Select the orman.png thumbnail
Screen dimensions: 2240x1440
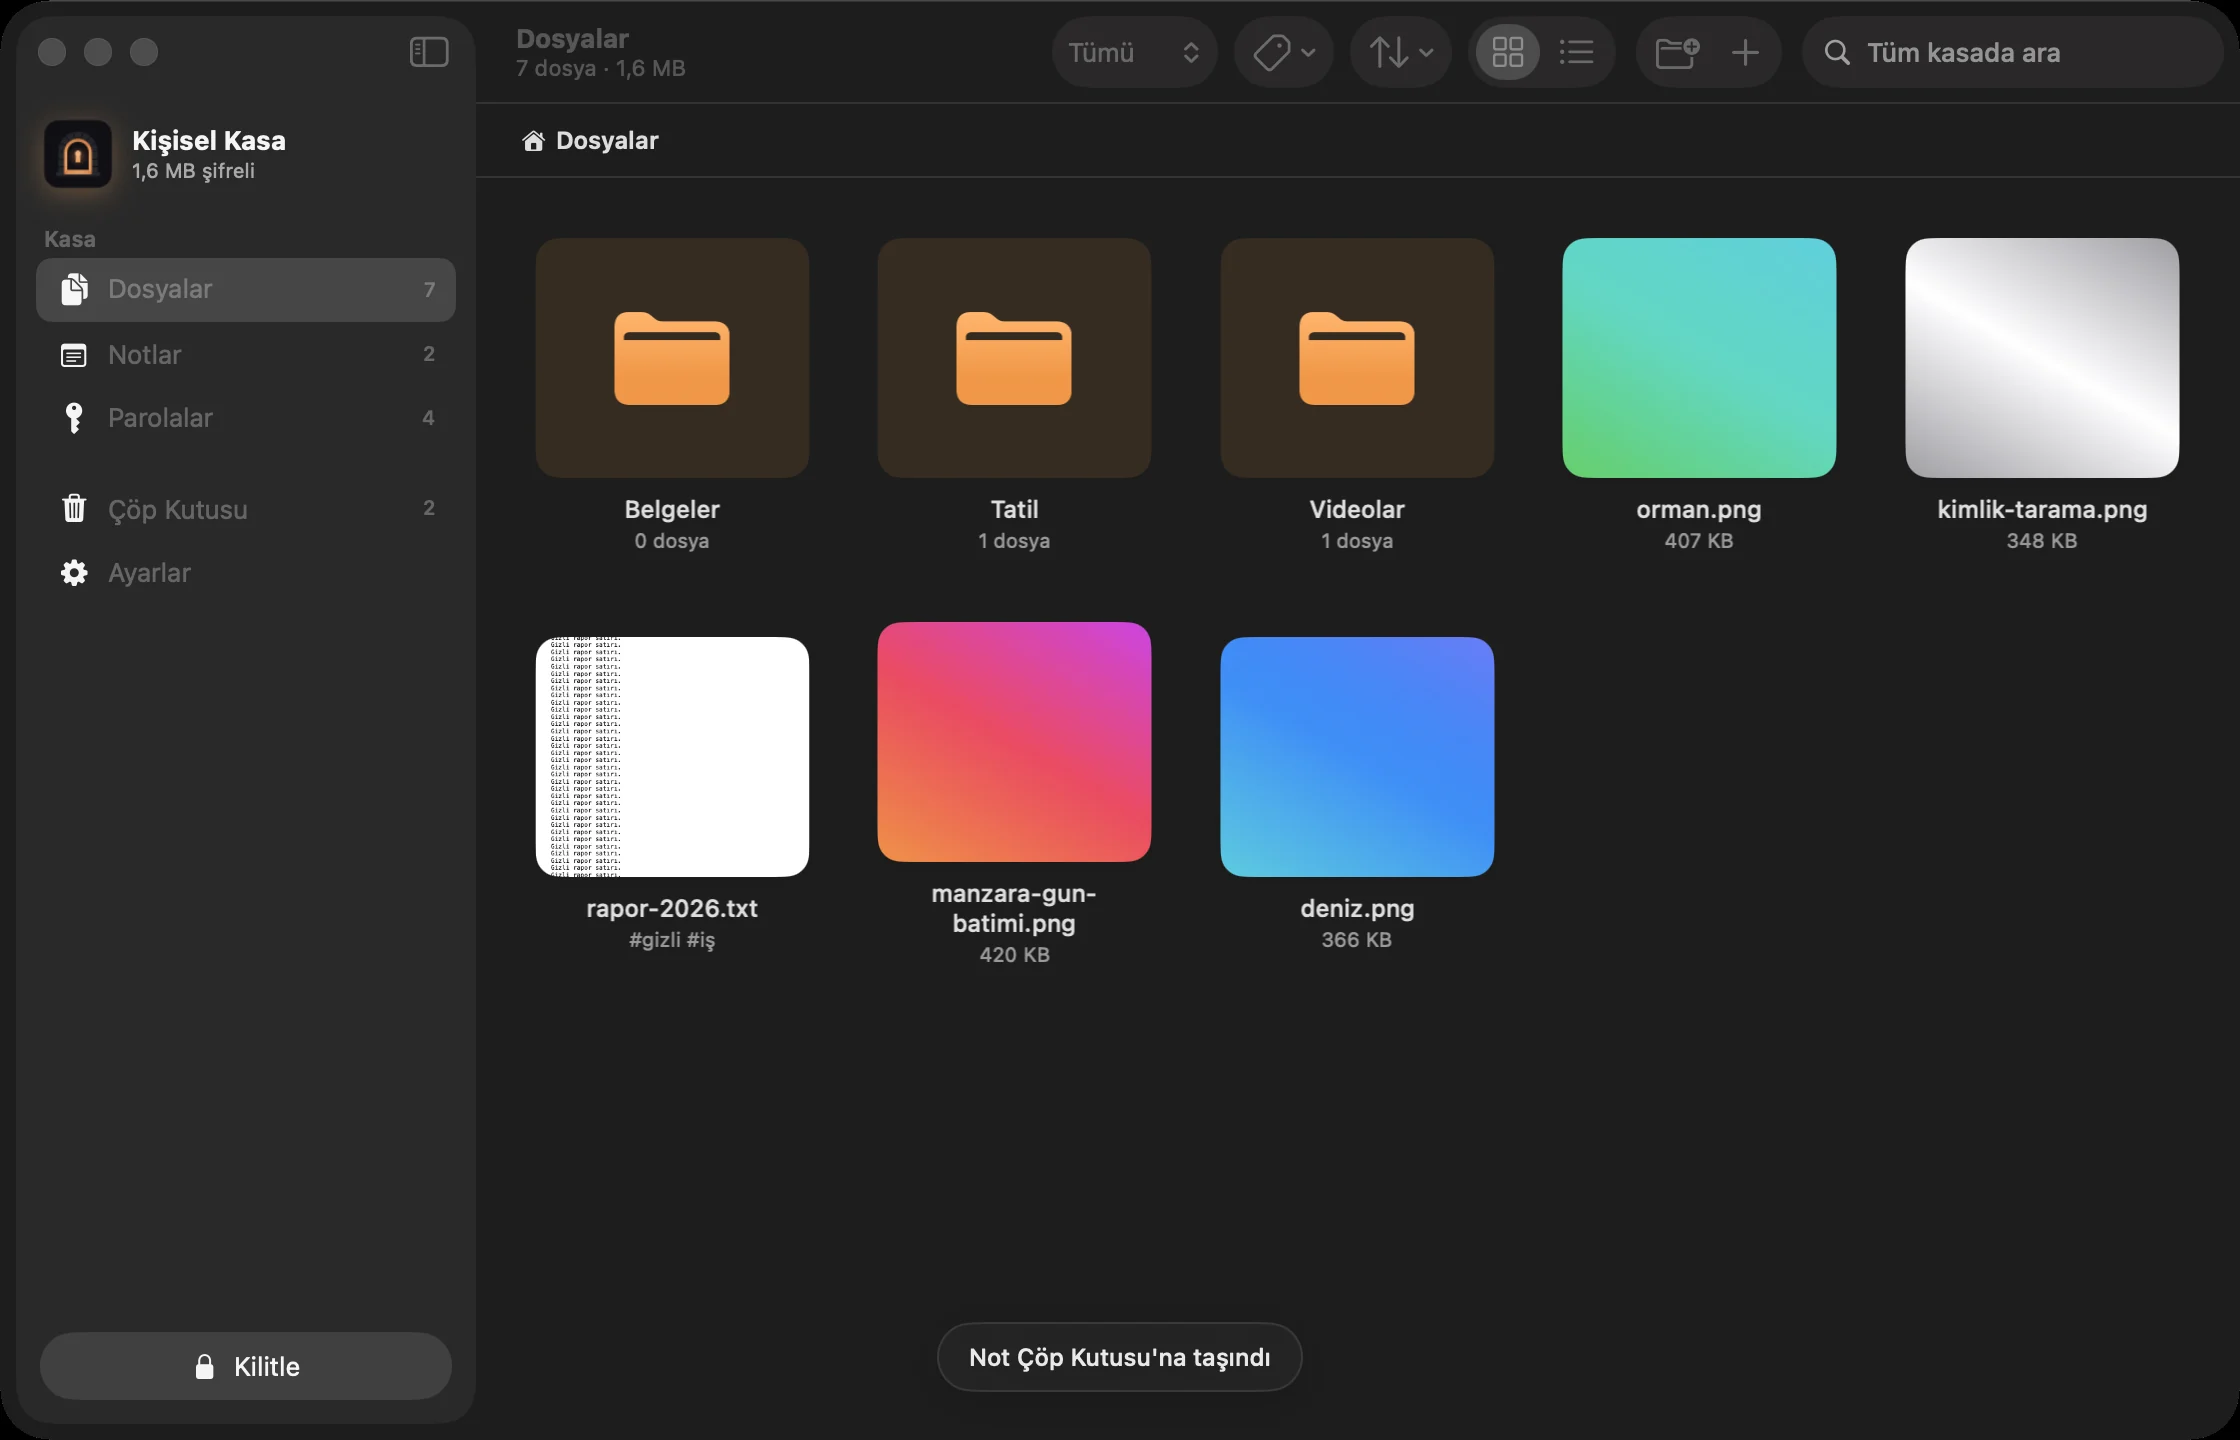tap(1699, 358)
